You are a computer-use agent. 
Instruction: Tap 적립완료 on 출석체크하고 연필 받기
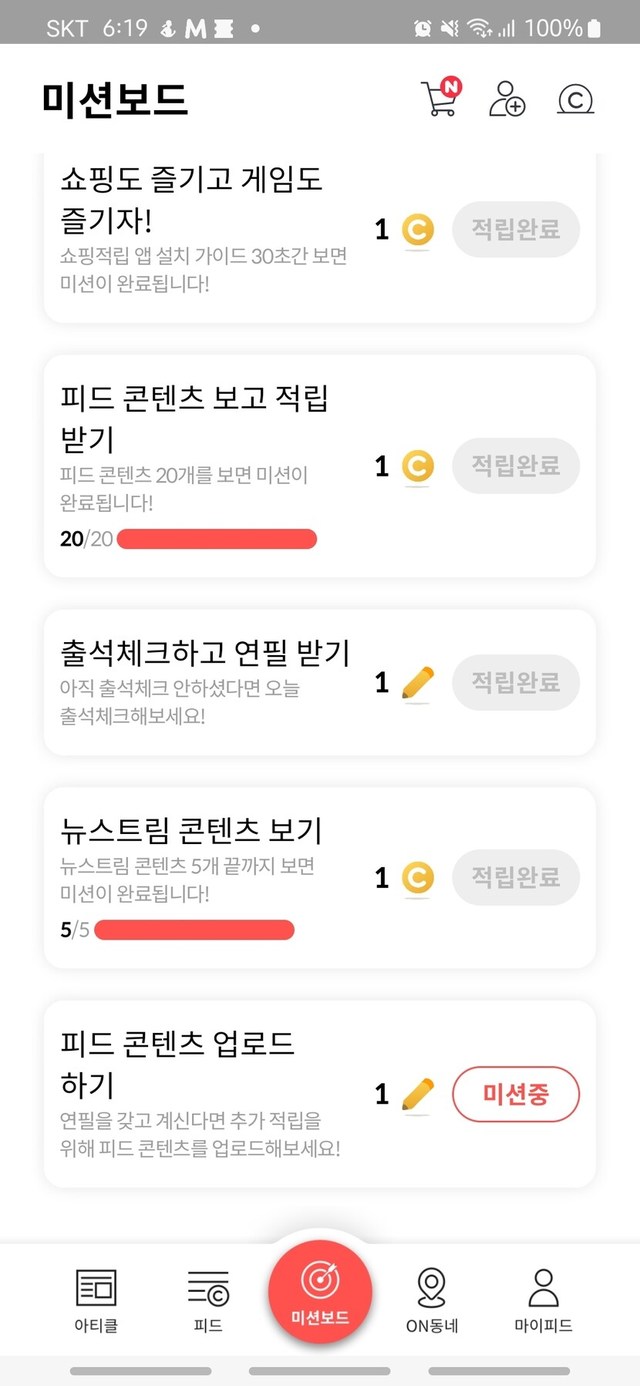point(516,683)
